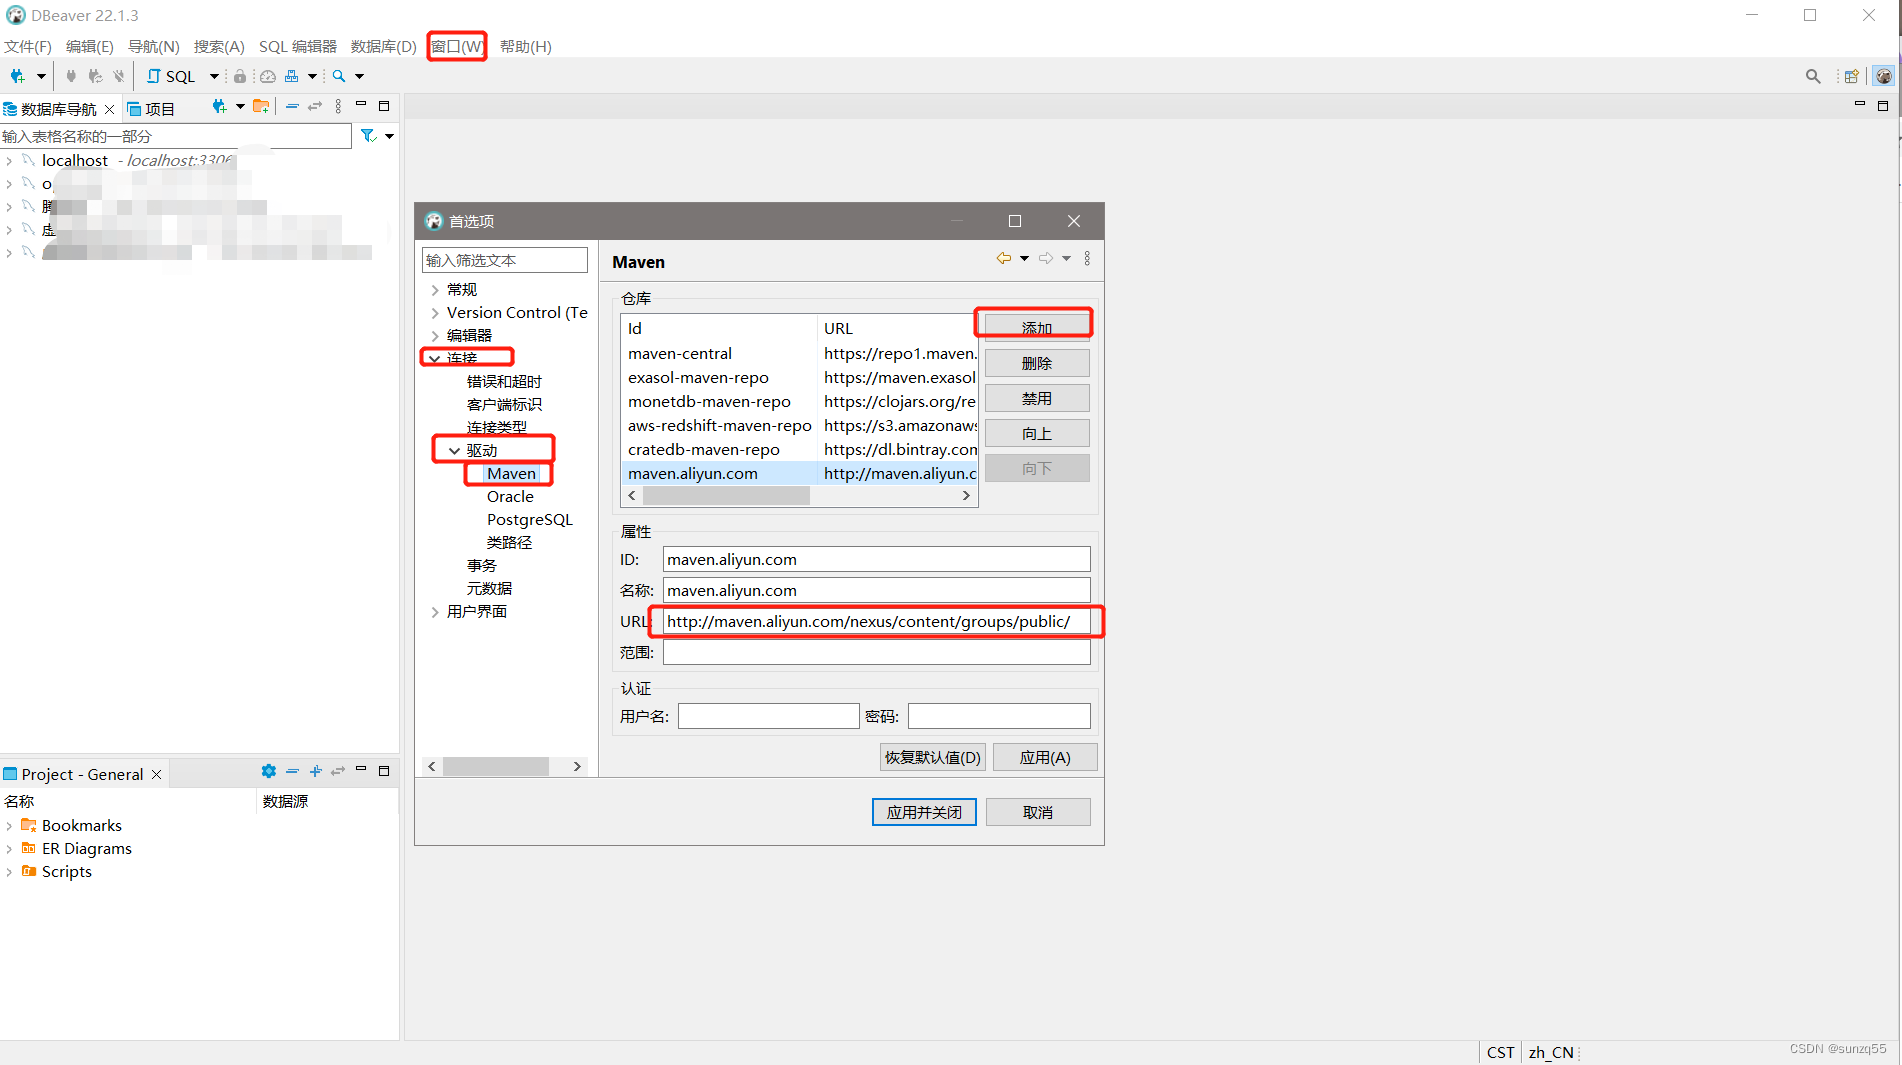
Task: Click the 添加 repository button
Action: pos(1037,327)
